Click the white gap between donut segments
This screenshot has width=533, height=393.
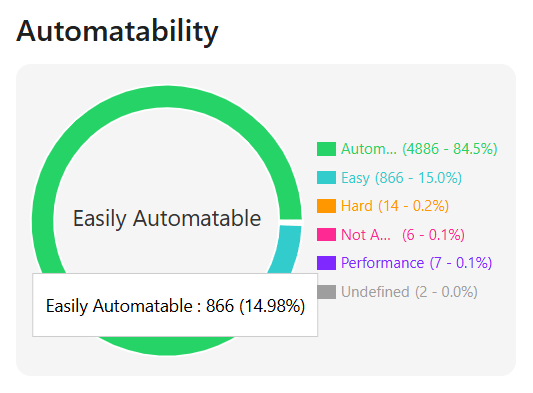pos(291,222)
